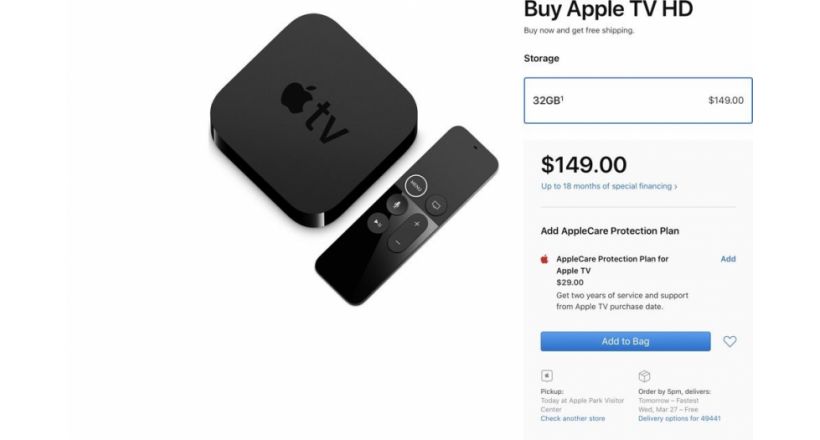Click the Add to Bag button

pyautogui.click(x=625, y=341)
